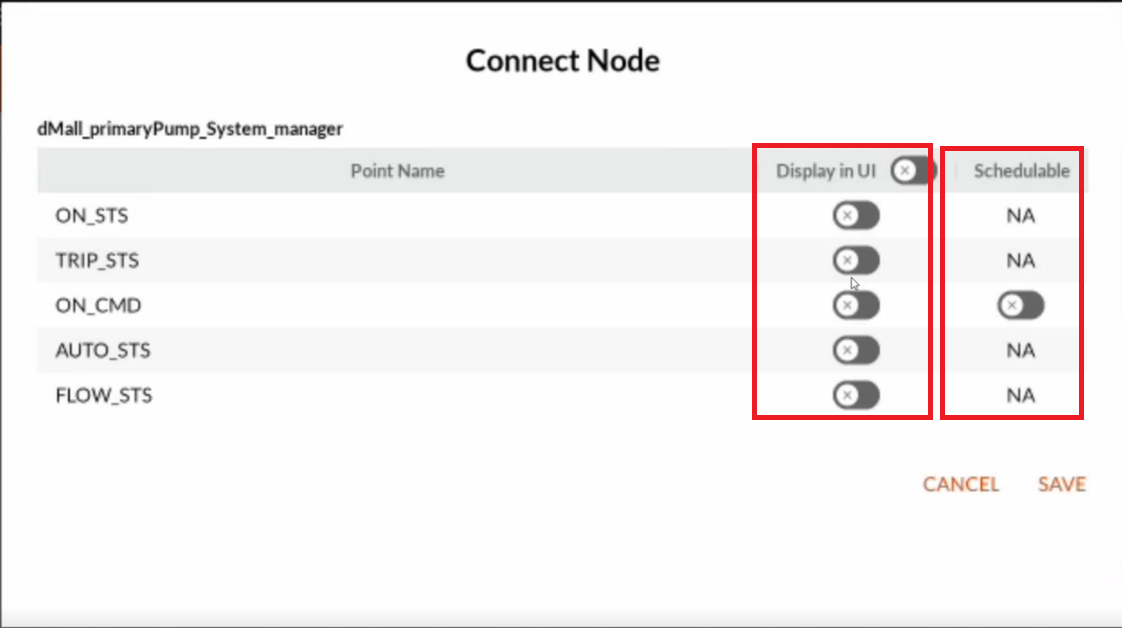This screenshot has width=1128, height=628.
Task: Turn on Display in UI for ON_CMD
Action: (856, 305)
